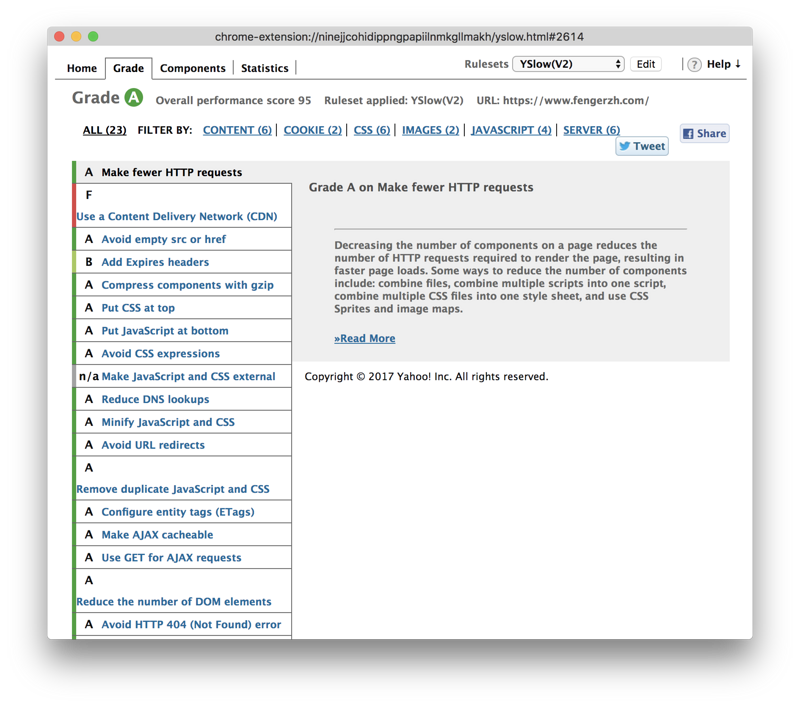Filter by JAVASCRIPT (4)

511,130
